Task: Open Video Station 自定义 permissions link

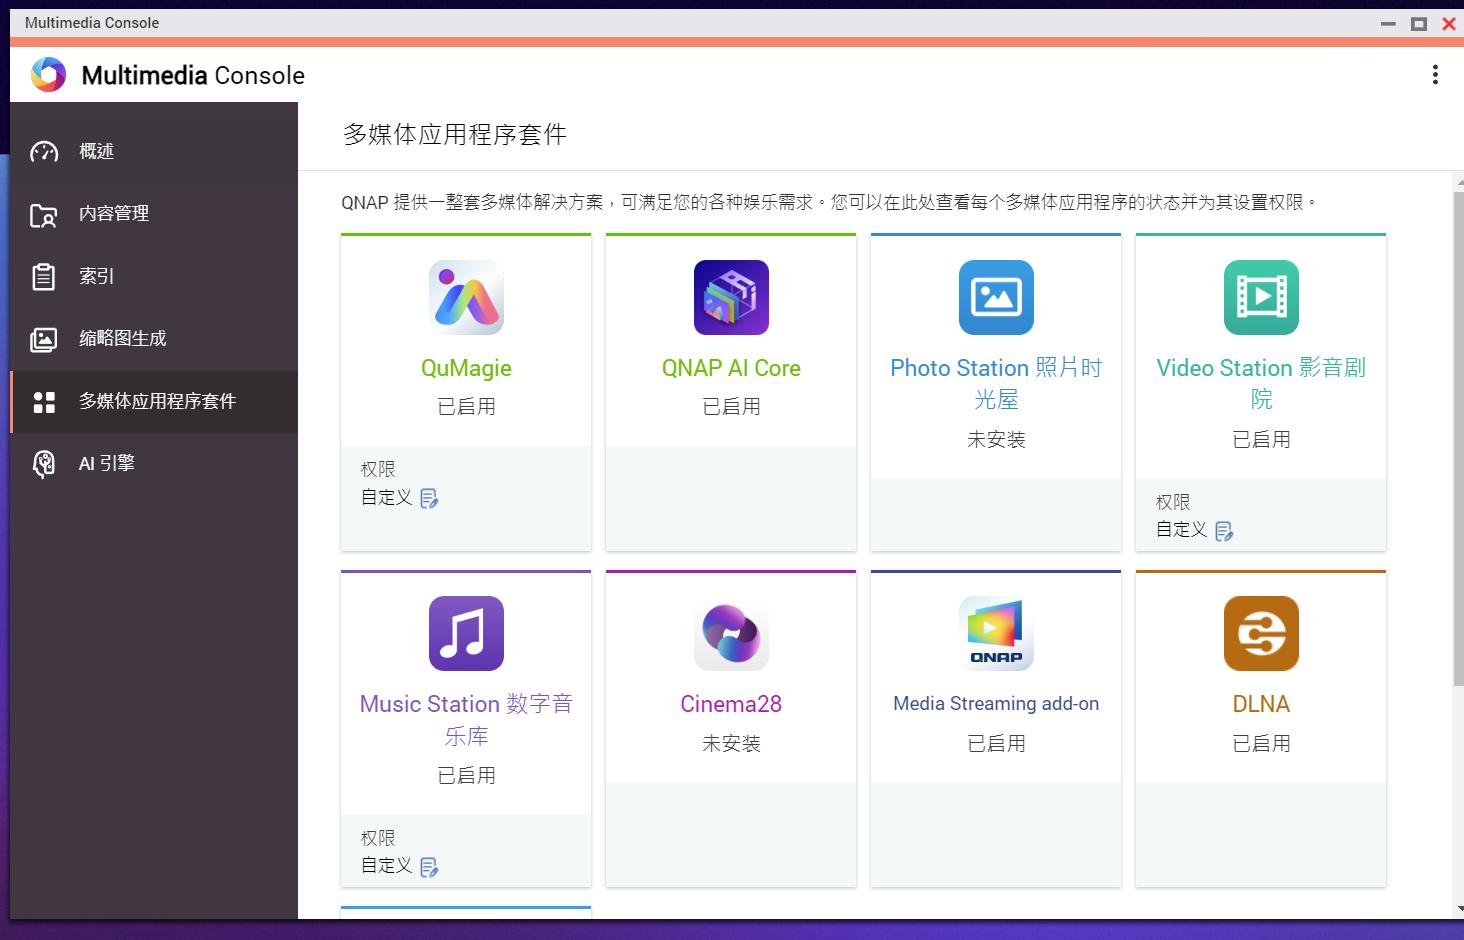Action: pyautogui.click(x=1223, y=531)
